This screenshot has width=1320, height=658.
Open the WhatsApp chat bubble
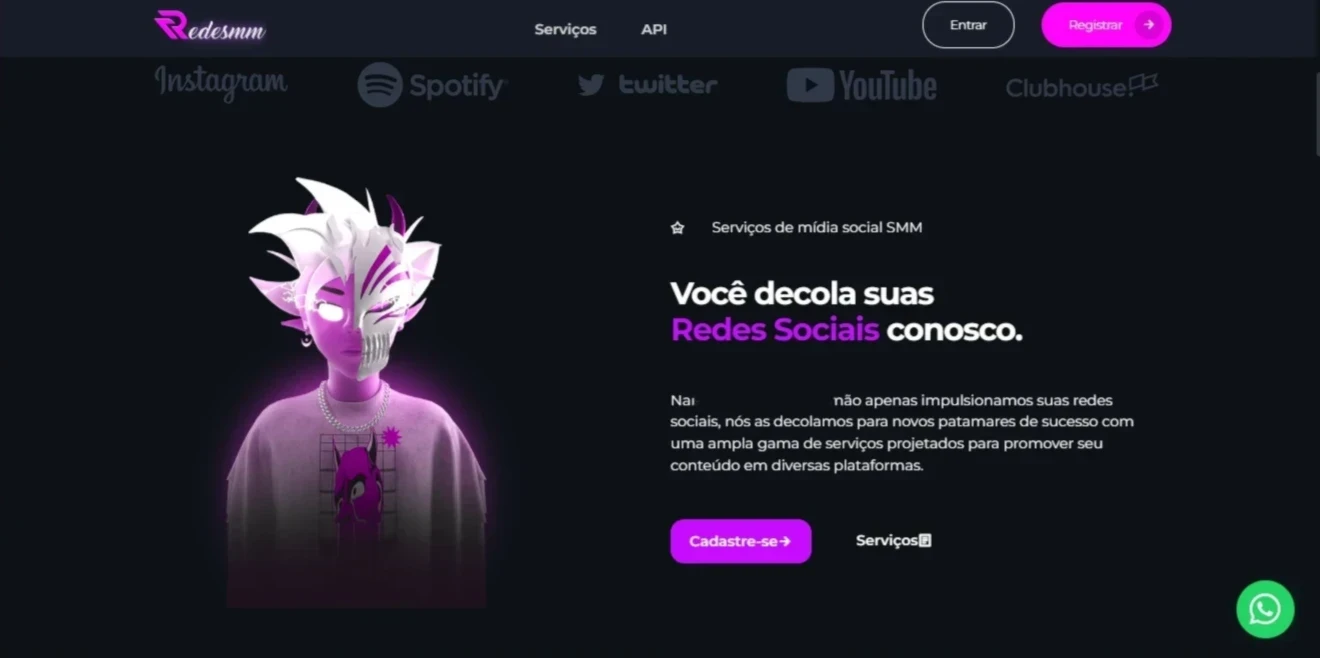coord(1265,609)
